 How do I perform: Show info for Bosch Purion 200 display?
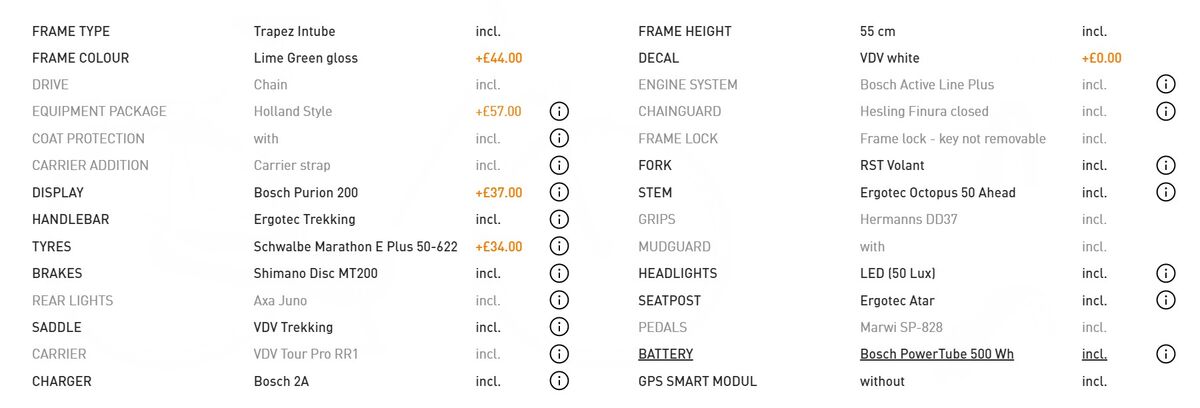(559, 192)
